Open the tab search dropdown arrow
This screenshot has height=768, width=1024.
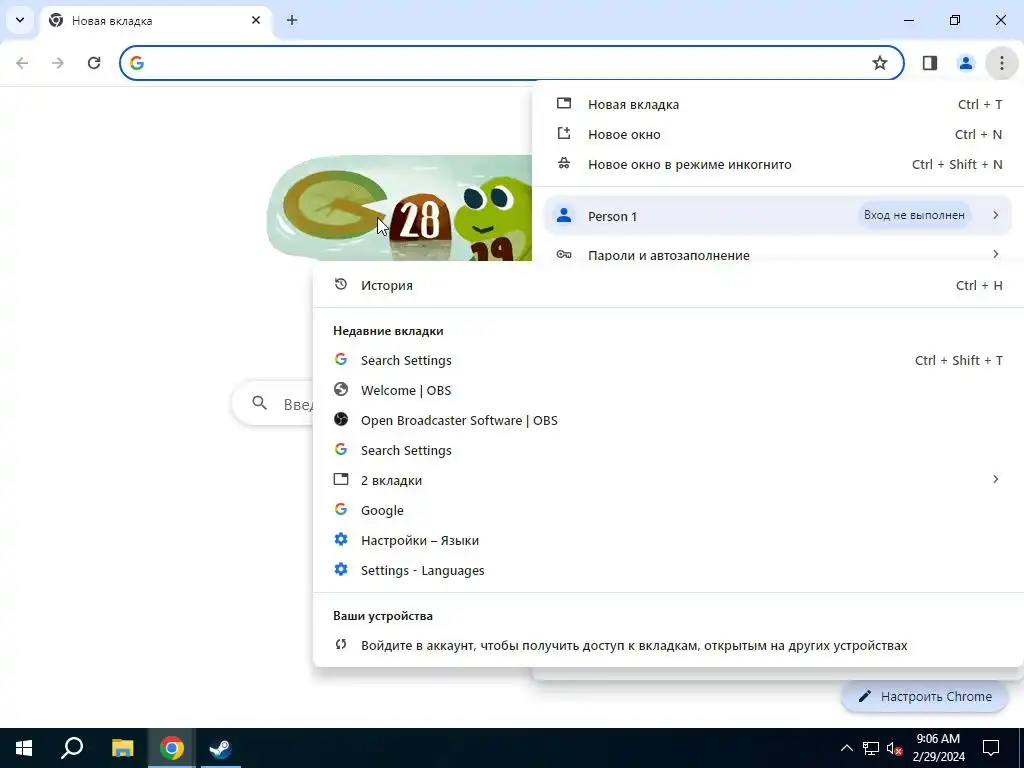pos(20,20)
